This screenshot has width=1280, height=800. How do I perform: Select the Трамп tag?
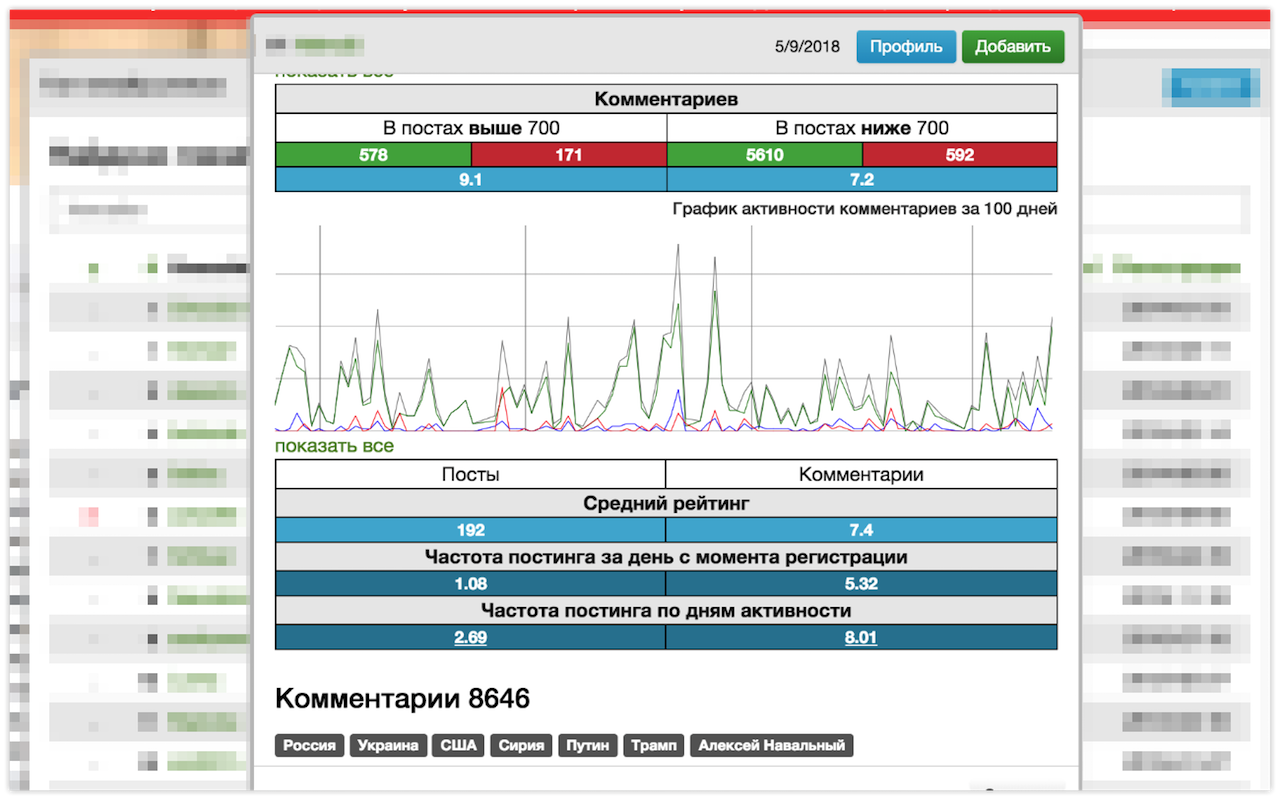coord(653,745)
